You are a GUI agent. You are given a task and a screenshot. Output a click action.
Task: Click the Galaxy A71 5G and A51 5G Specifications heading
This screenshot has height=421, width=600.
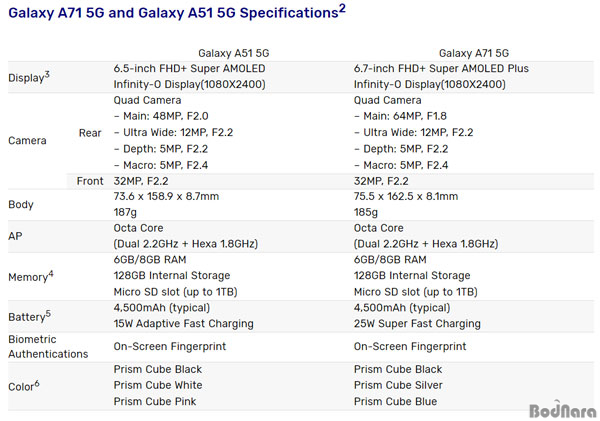pos(177,12)
